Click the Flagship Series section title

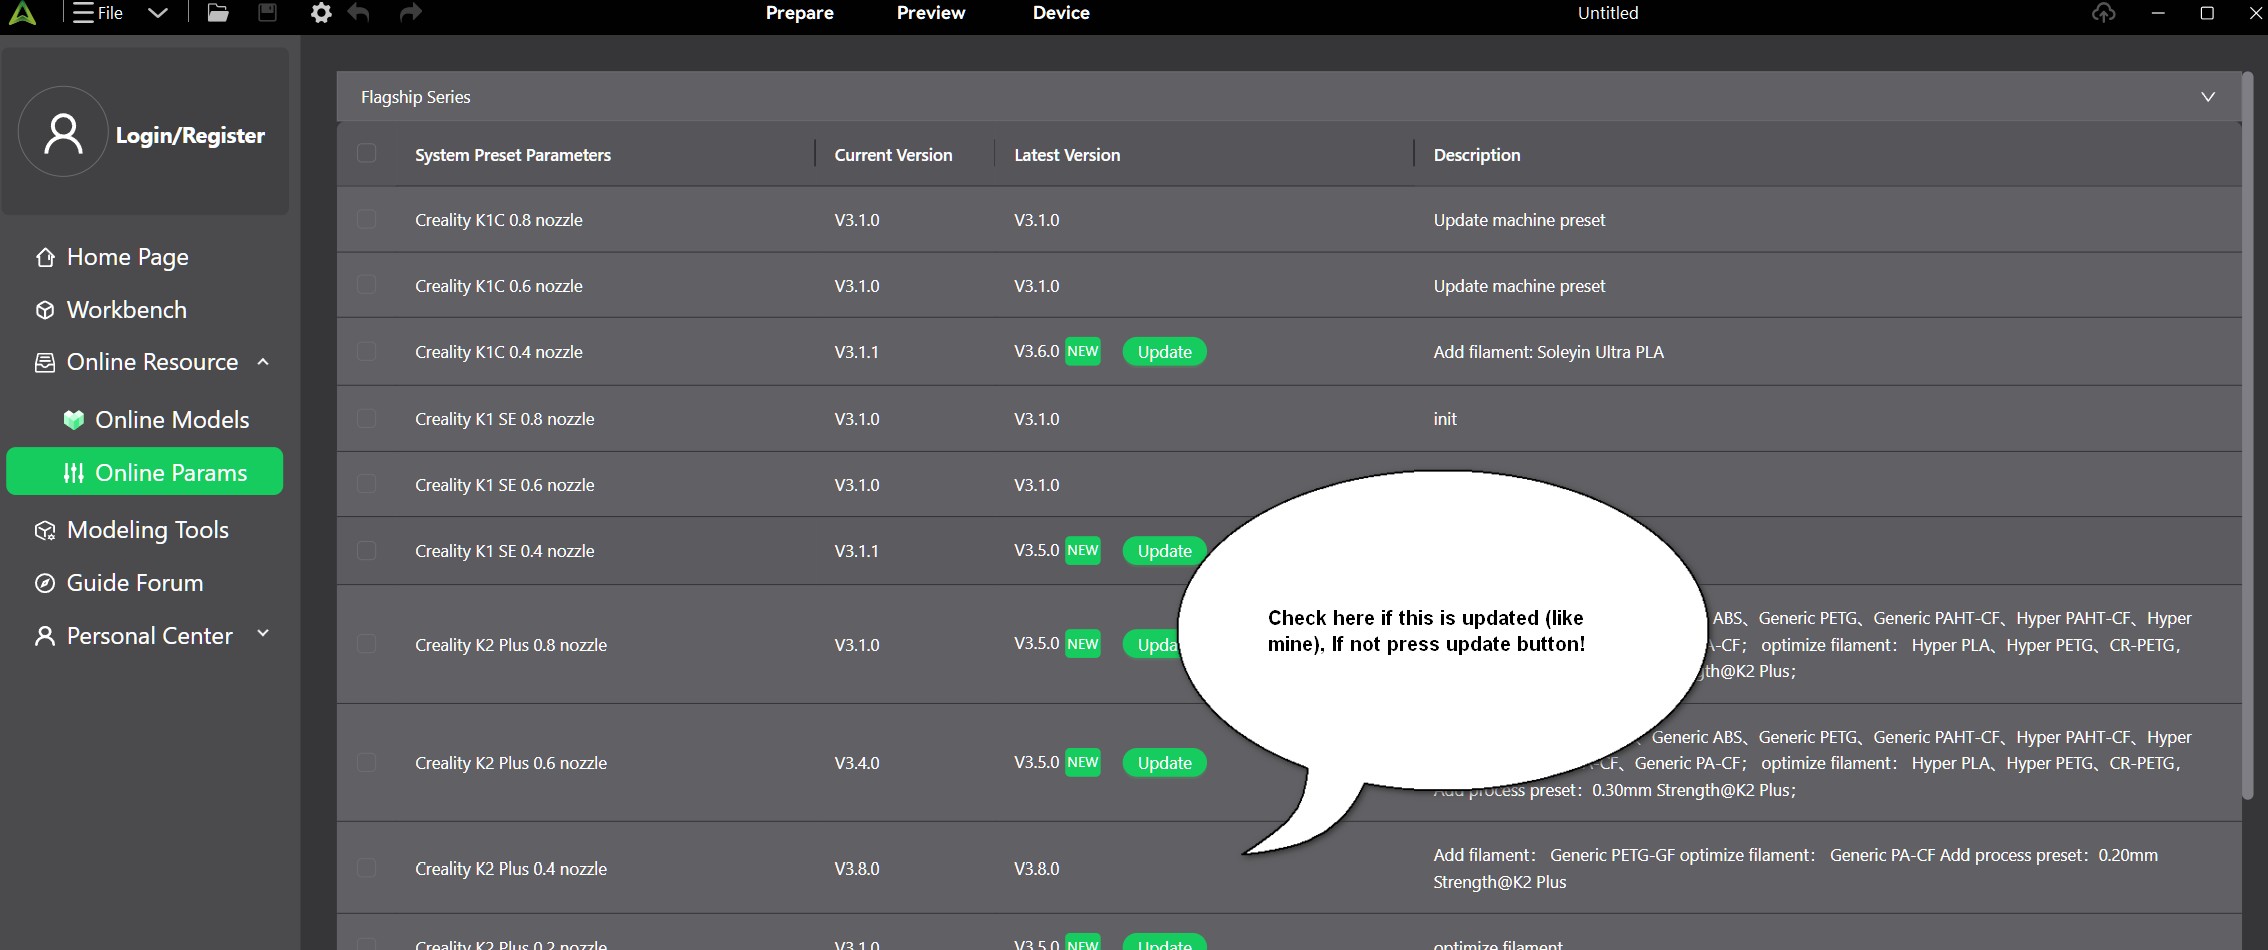pos(416,97)
